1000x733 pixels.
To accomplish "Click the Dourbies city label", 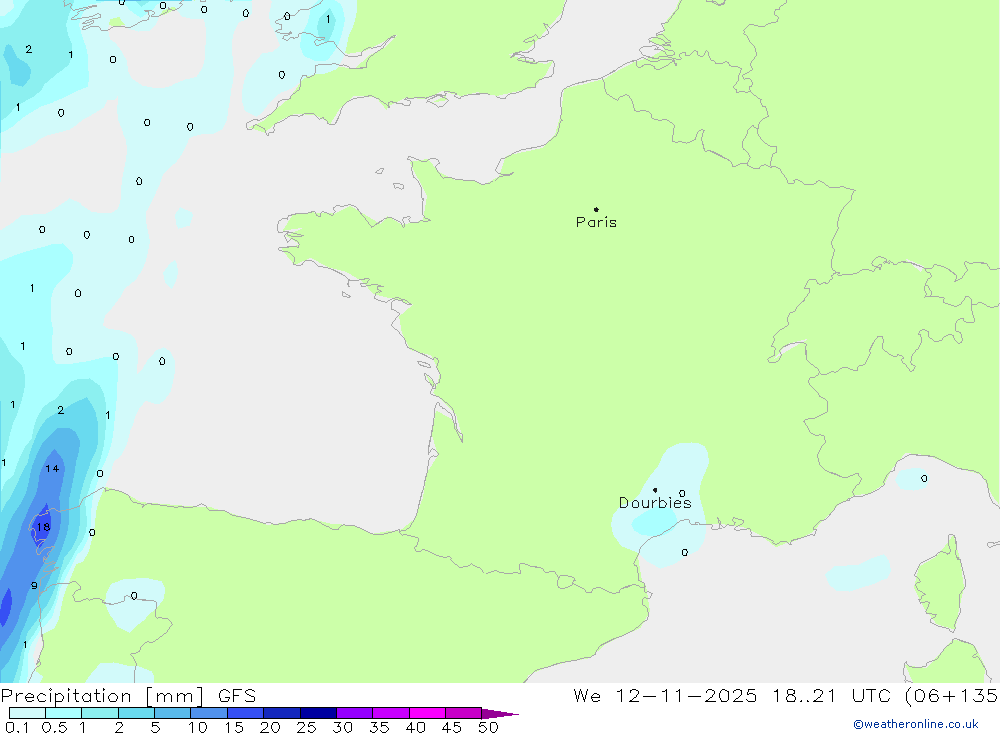I will point(655,503).
